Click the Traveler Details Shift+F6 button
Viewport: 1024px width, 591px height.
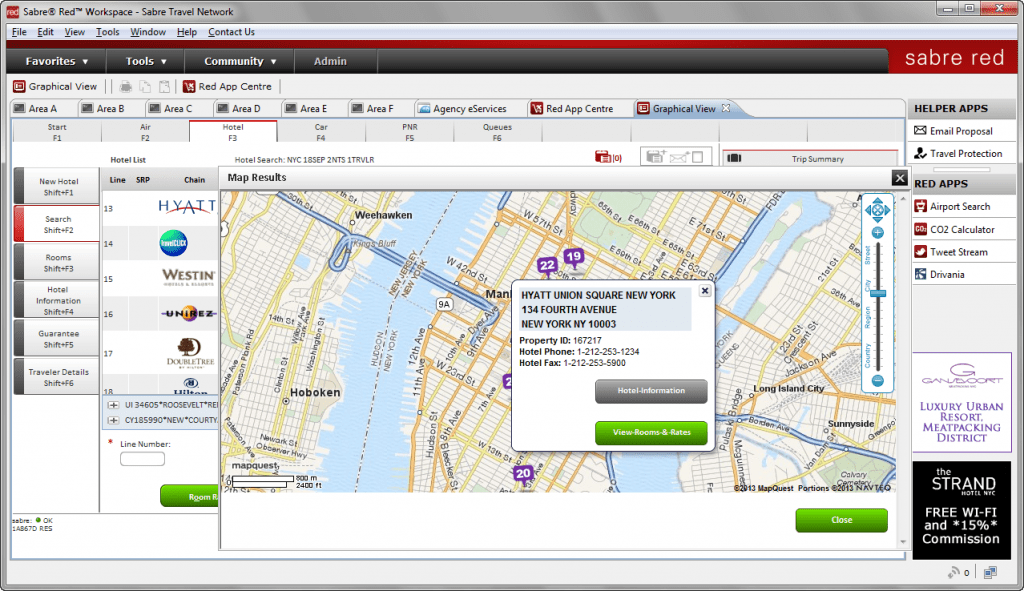point(57,377)
